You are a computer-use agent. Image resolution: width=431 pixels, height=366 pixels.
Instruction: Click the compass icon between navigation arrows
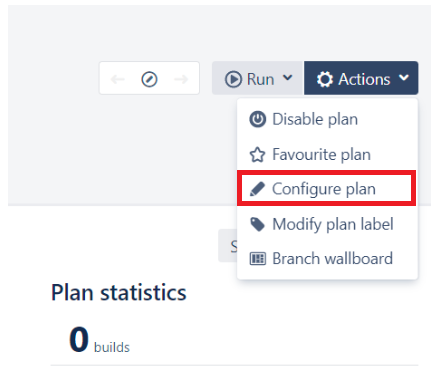click(149, 79)
